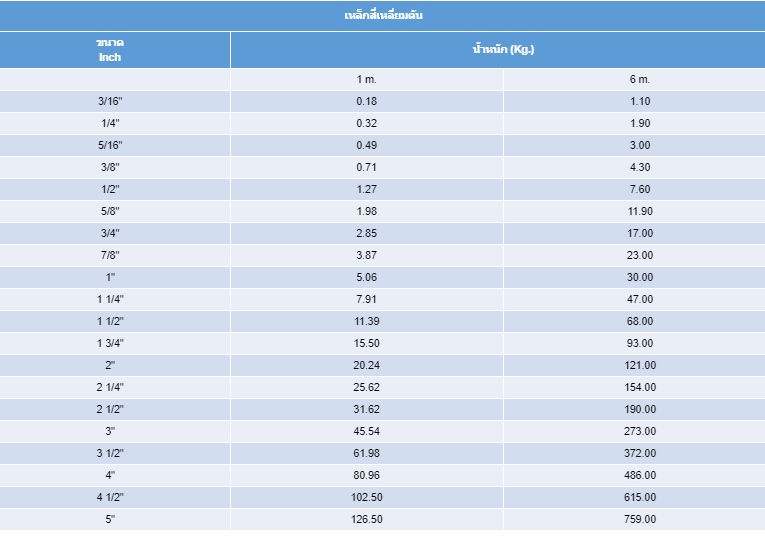
Task: Click the 3/16" size cell
Action: (x=110, y=101)
